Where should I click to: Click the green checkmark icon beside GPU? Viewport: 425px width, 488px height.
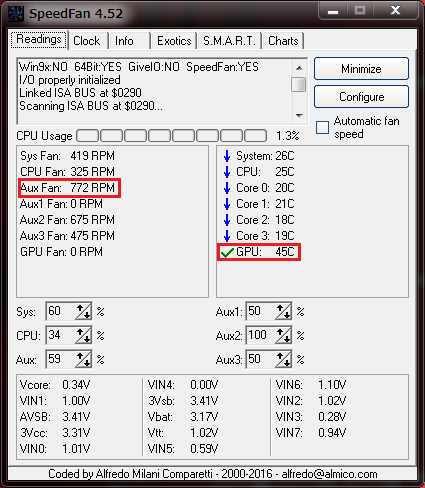(x=227, y=252)
